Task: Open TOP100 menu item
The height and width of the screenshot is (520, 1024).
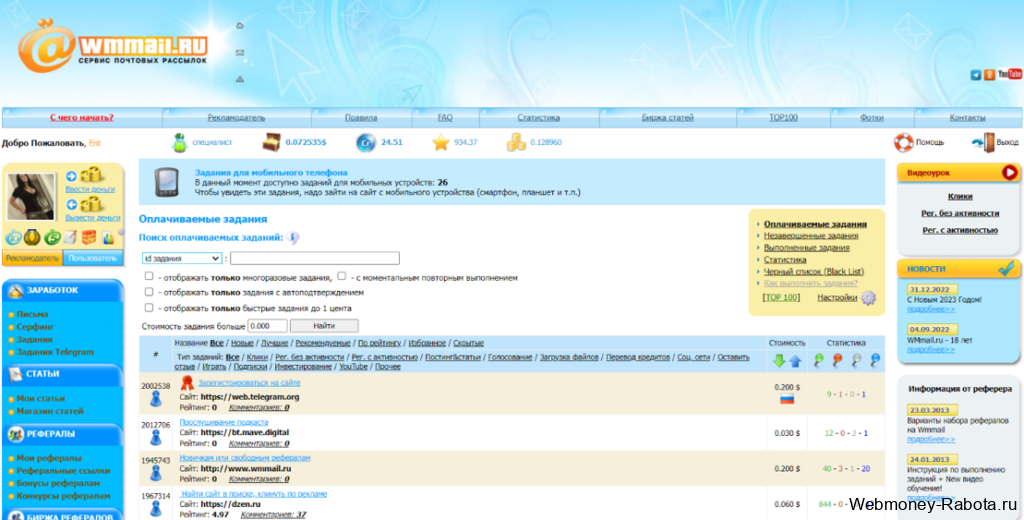Action: 783,118
